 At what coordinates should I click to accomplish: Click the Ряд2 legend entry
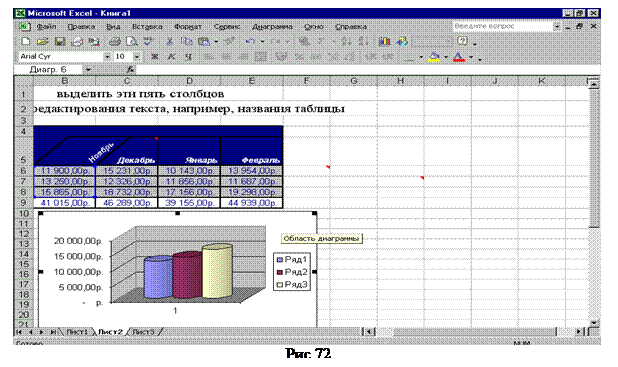coord(292,272)
